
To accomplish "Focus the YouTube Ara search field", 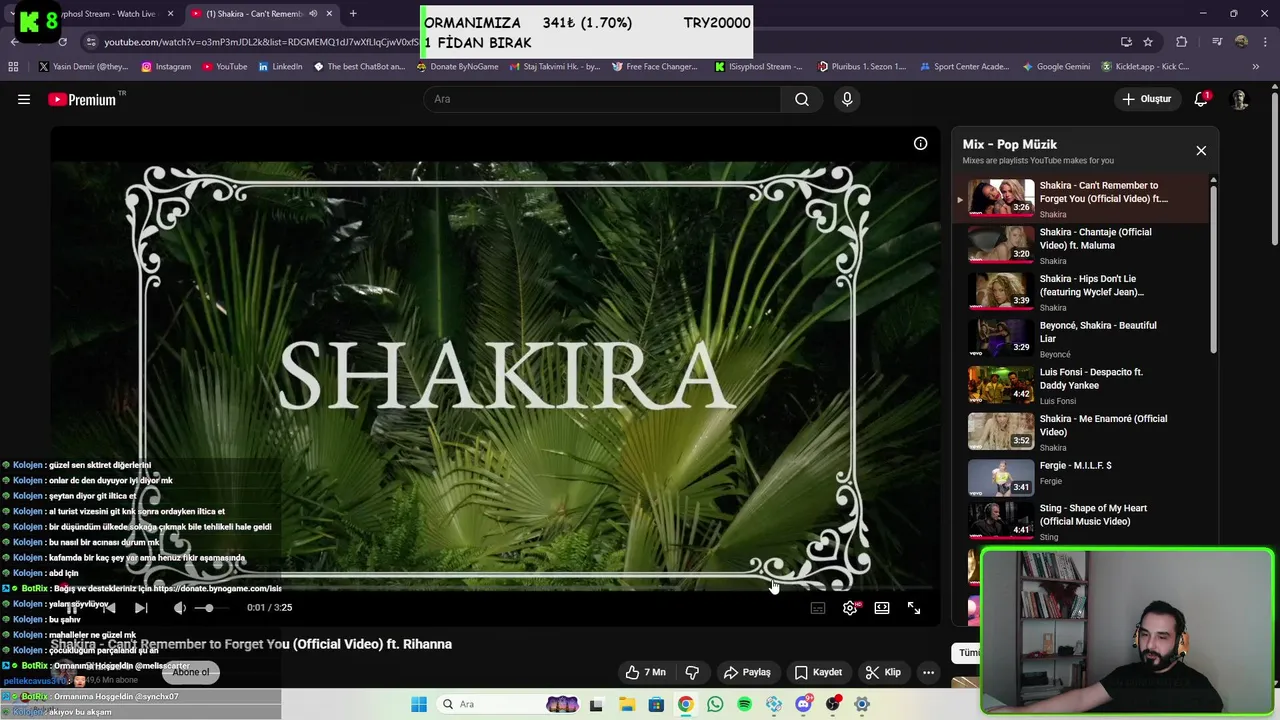I will pyautogui.click(x=602, y=99).
